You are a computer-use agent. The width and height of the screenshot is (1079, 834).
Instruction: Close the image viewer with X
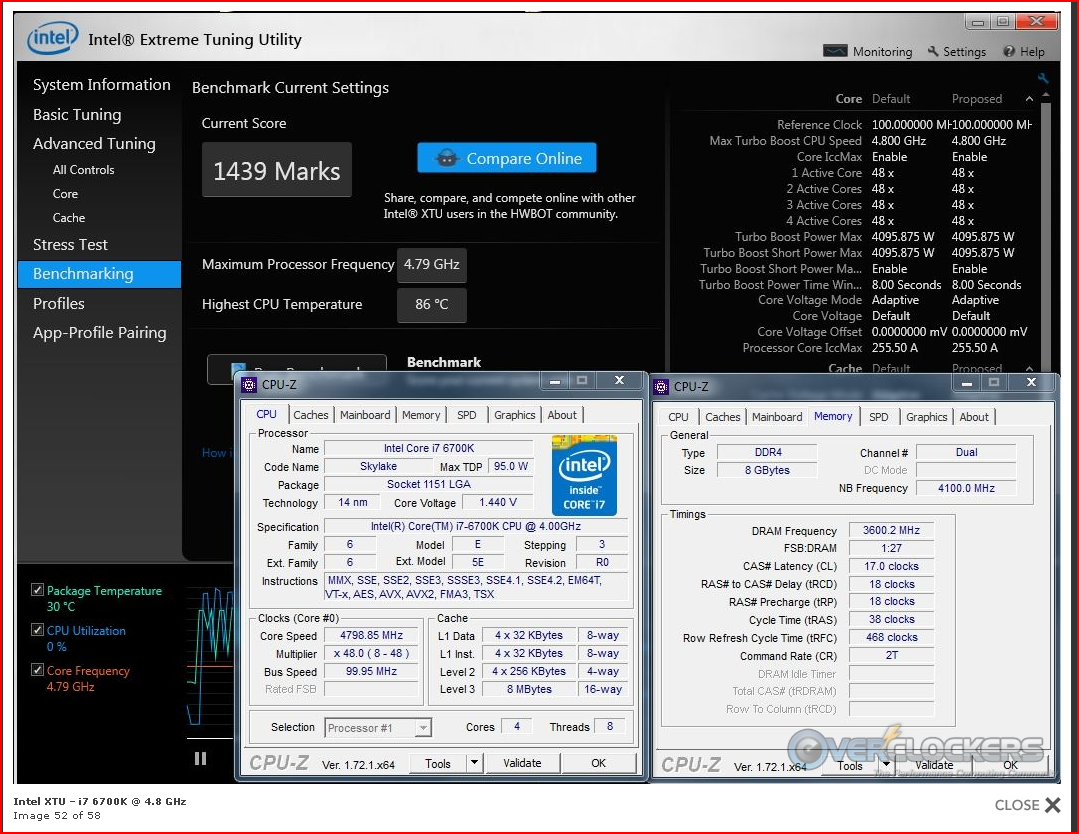[1052, 805]
